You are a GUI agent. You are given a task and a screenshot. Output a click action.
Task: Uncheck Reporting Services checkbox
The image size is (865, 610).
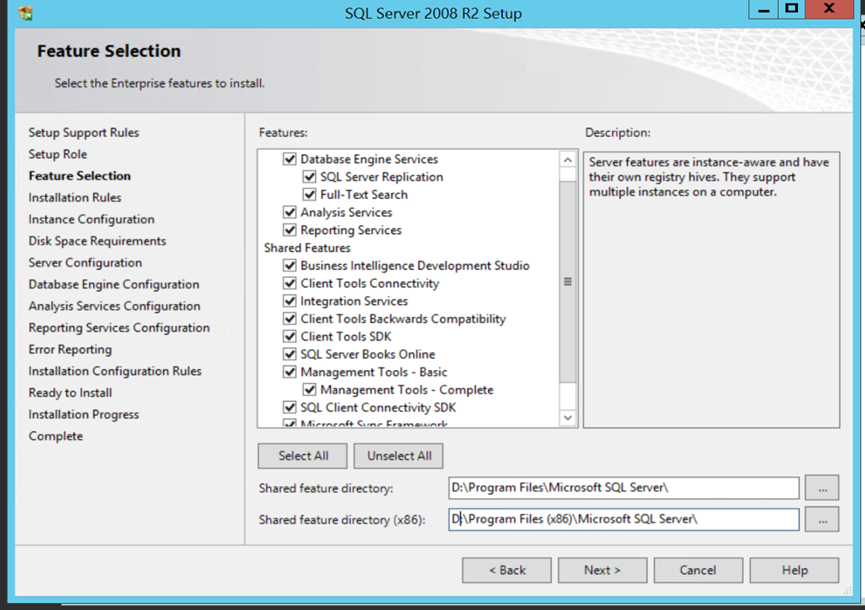[x=290, y=230]
